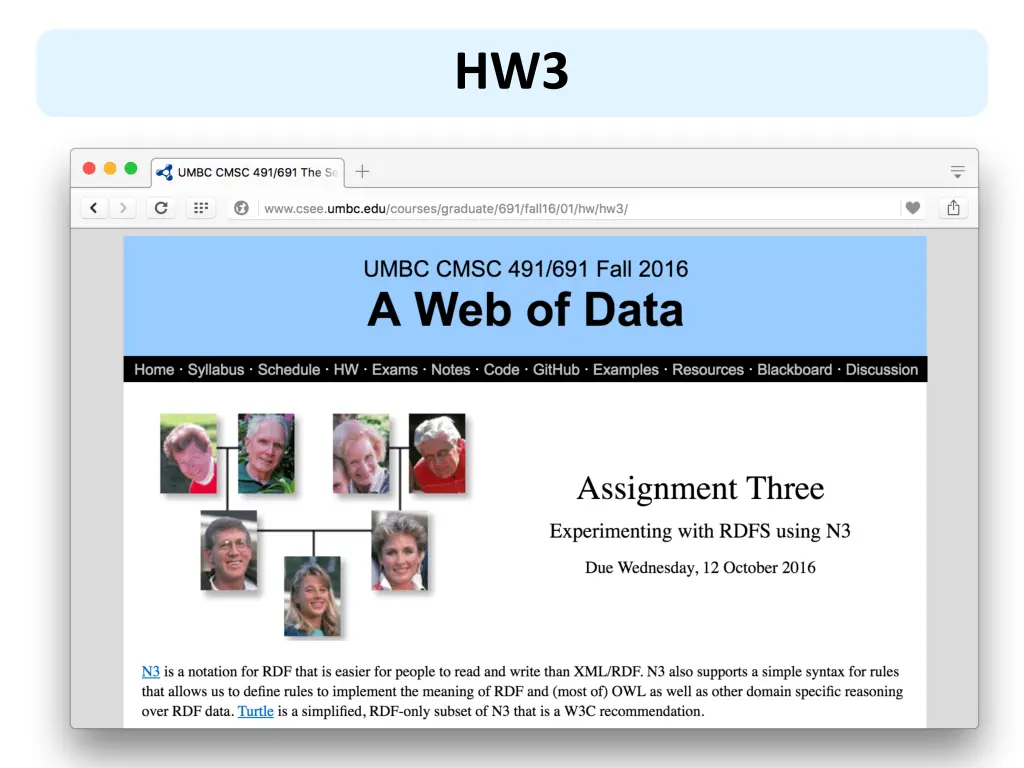Open a new tab with the plus icon
The width and height of the screenshot is (1024, 768).
(x=362, y=171)
